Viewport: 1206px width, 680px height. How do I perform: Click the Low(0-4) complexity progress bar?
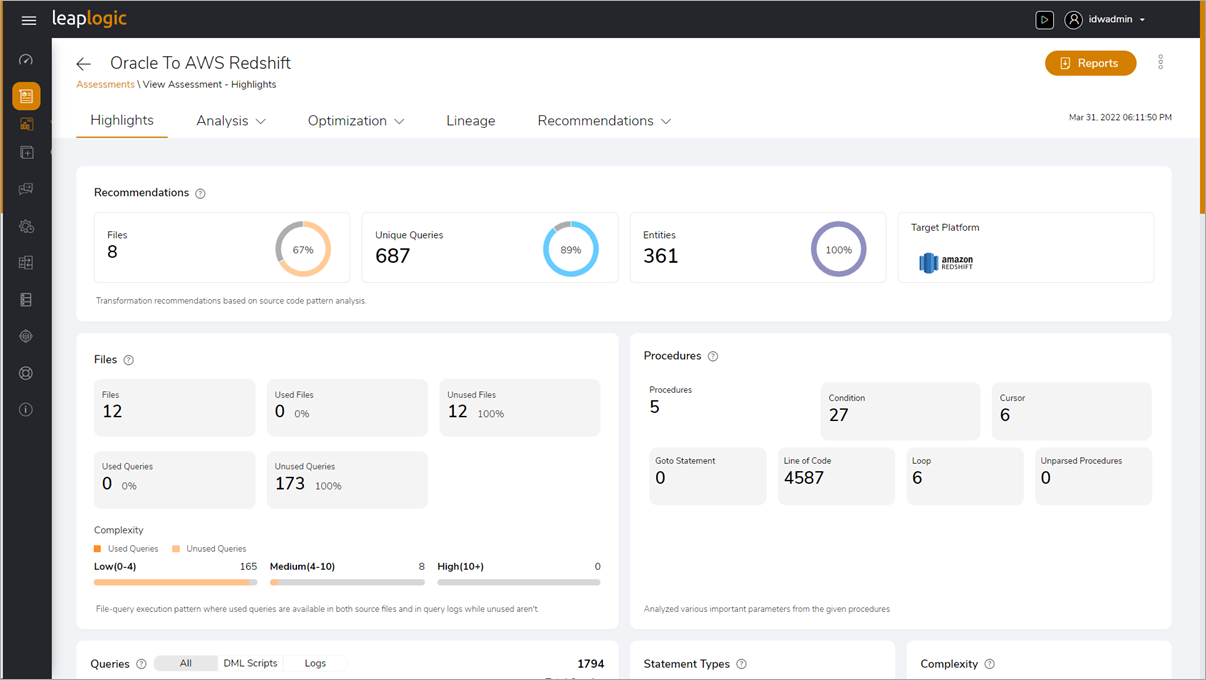(176, 582)
